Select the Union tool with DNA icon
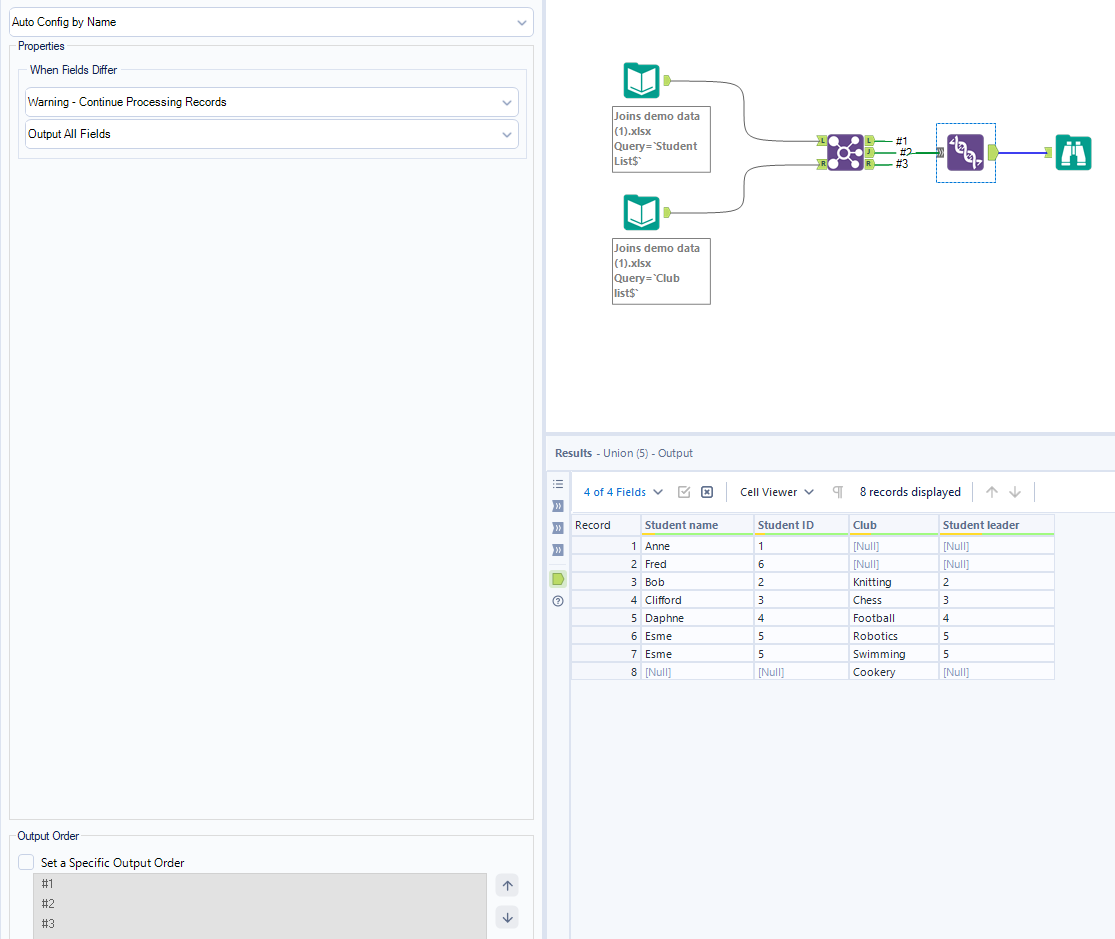 [x=965, y=152]
